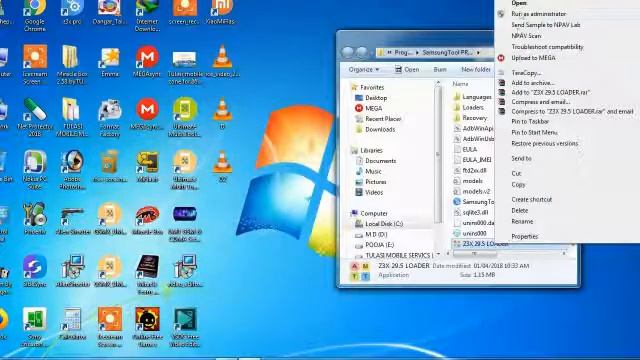Click Explorer forward navigation button
640x360 pixels.
click(x=362, y=52)
